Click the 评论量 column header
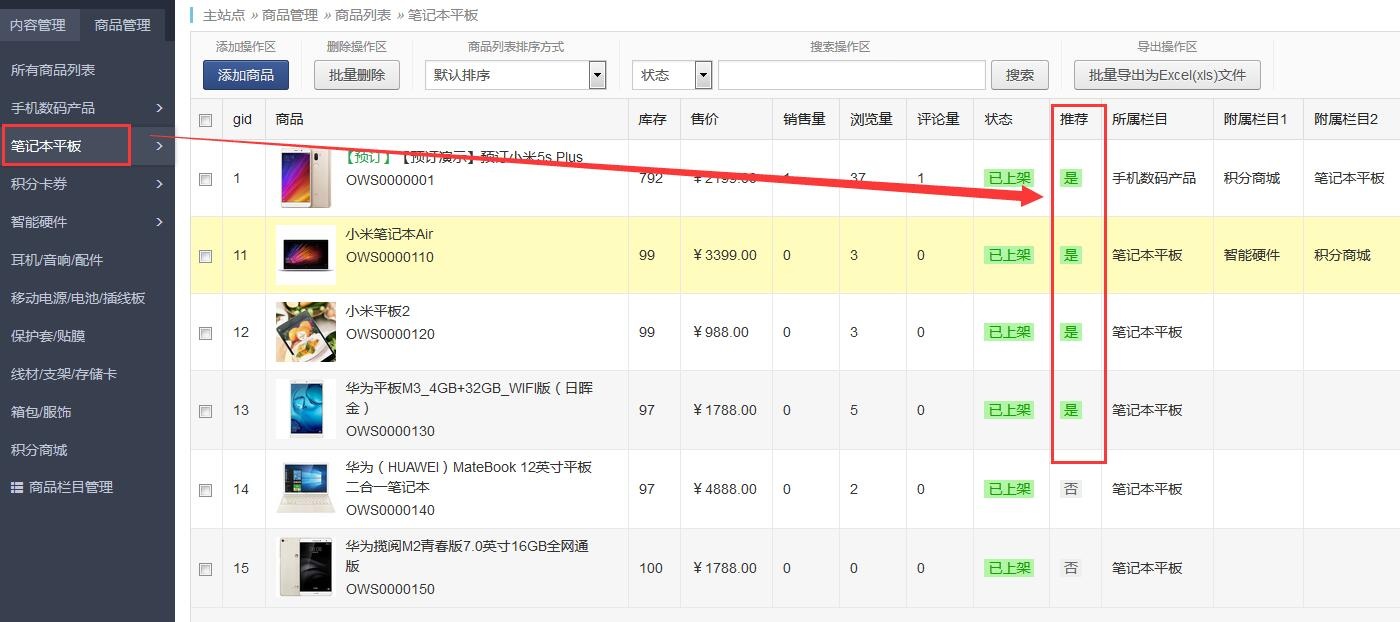 939,119
